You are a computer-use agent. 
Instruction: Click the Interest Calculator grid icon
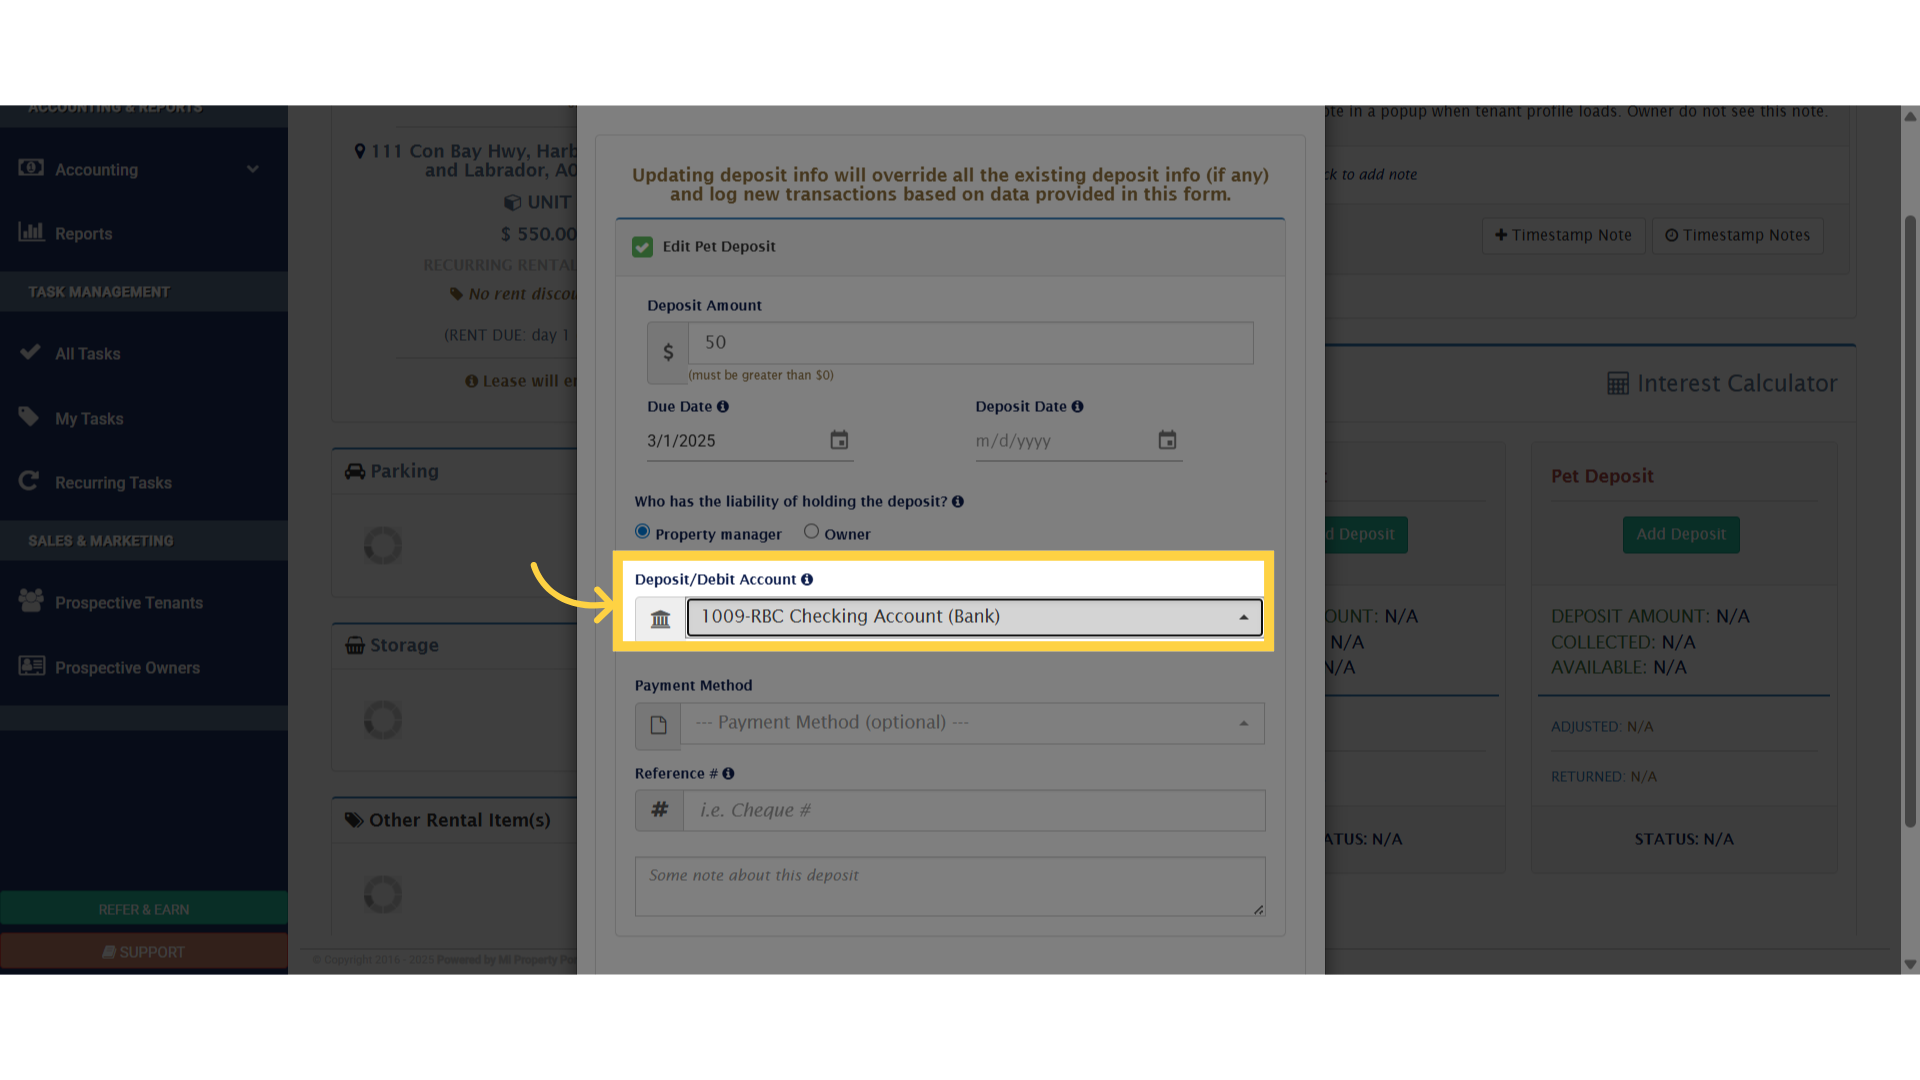[x=1618, y=383]
